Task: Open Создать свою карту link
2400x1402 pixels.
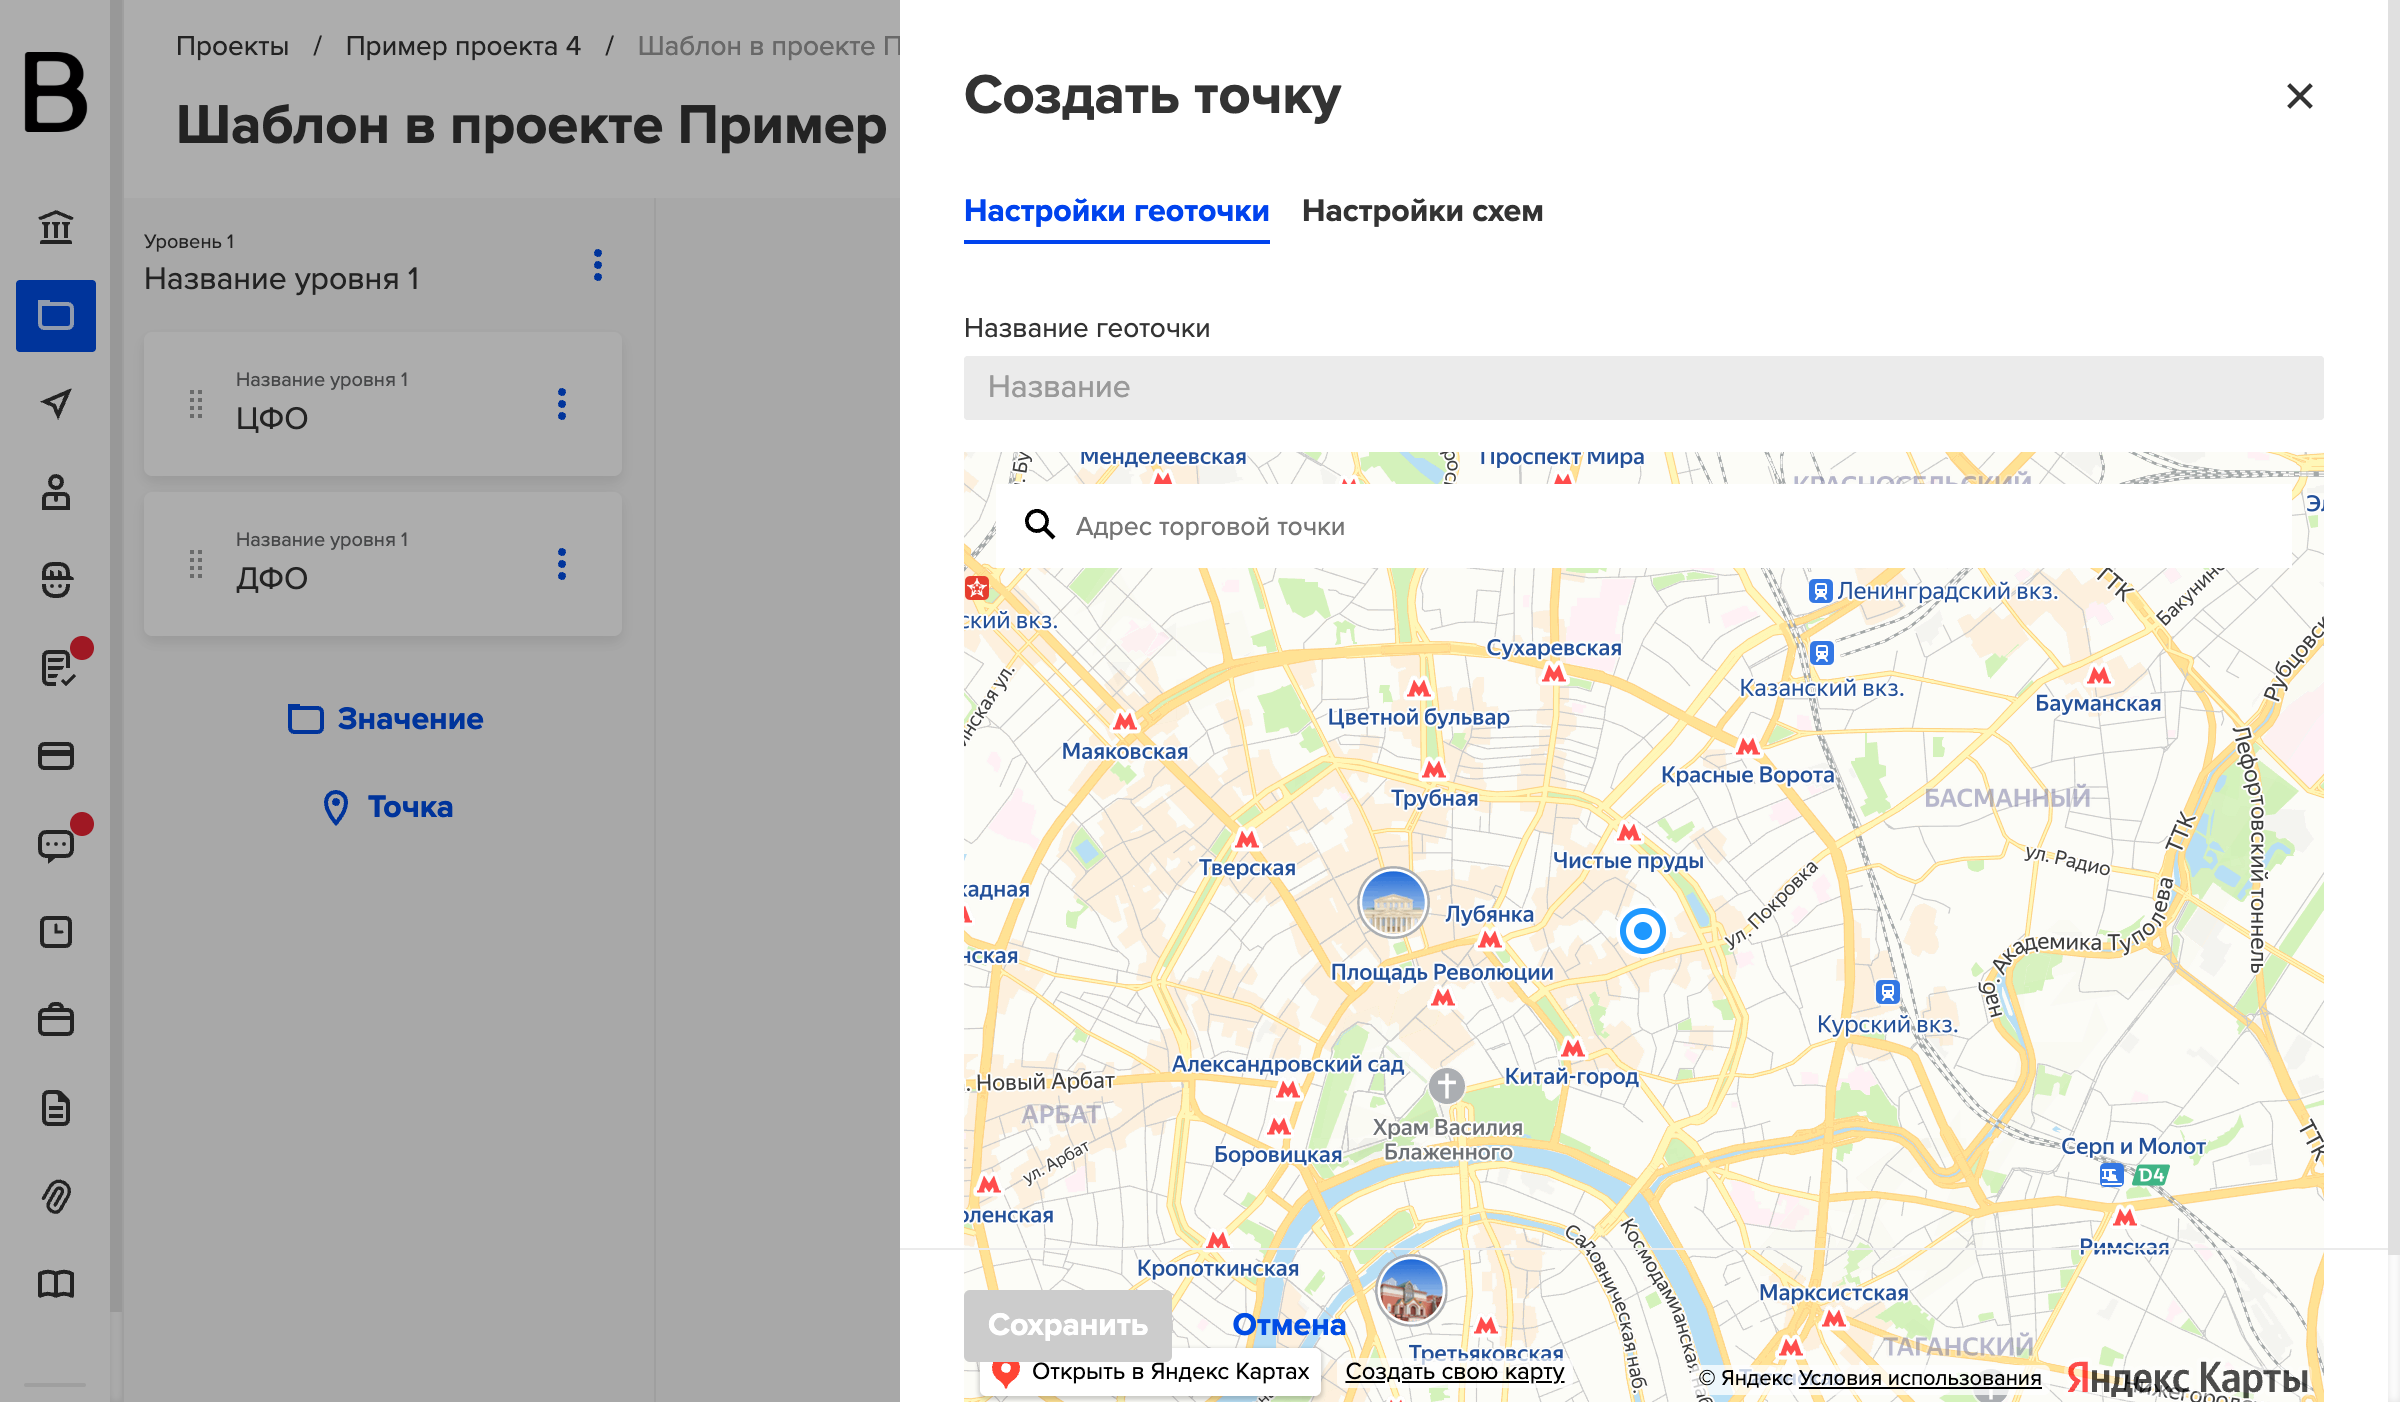Action: (1455, 1371)
